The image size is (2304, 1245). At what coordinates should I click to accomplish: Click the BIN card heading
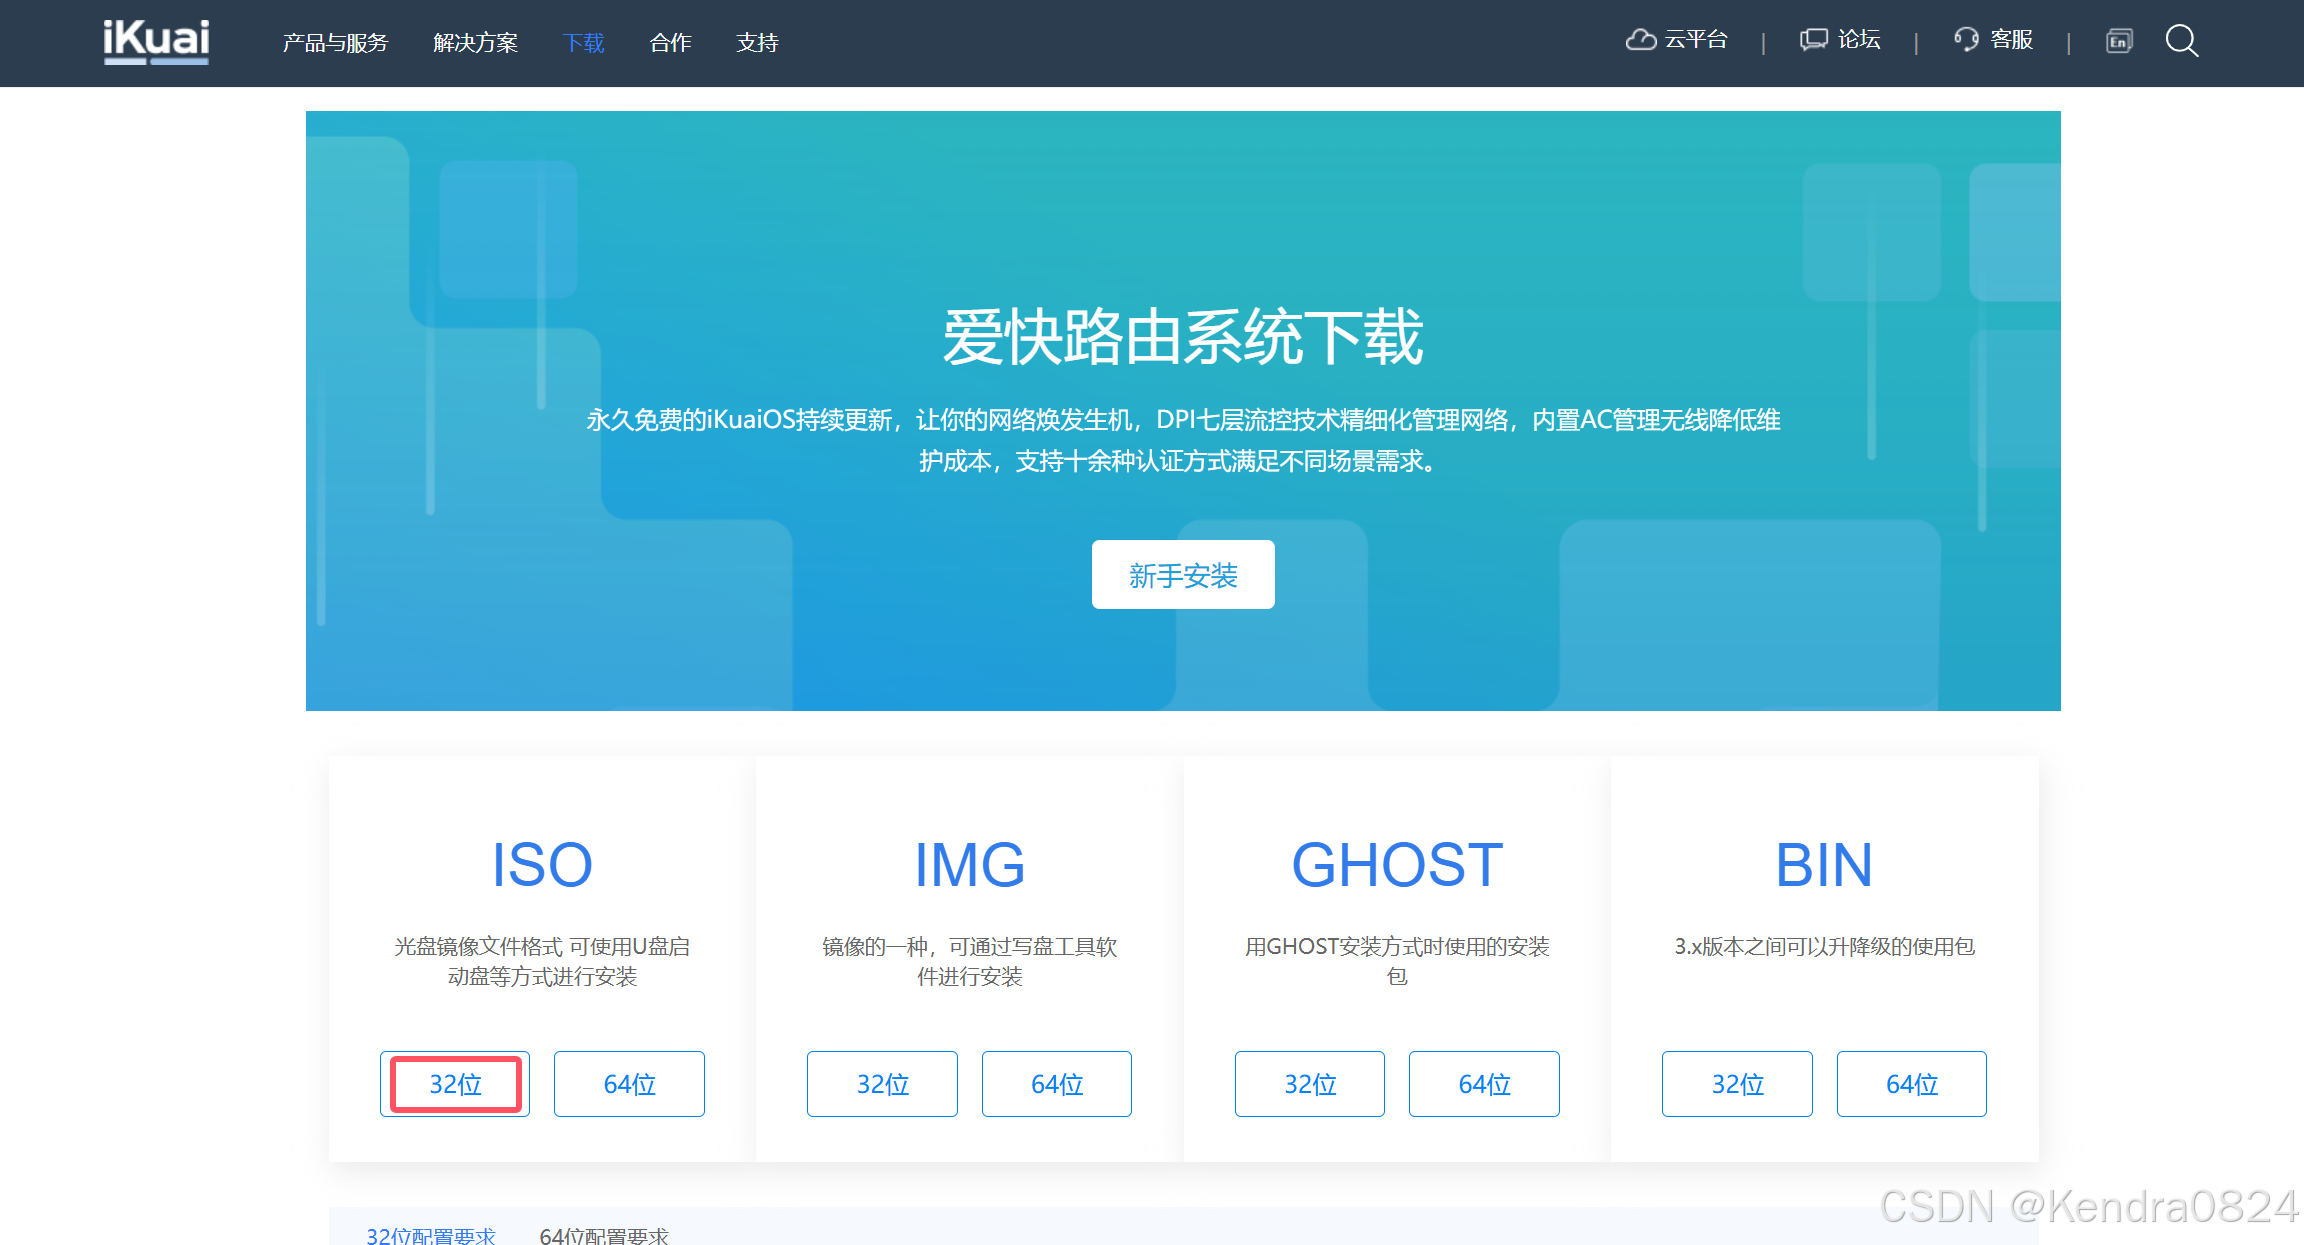tap(1824, 865)
